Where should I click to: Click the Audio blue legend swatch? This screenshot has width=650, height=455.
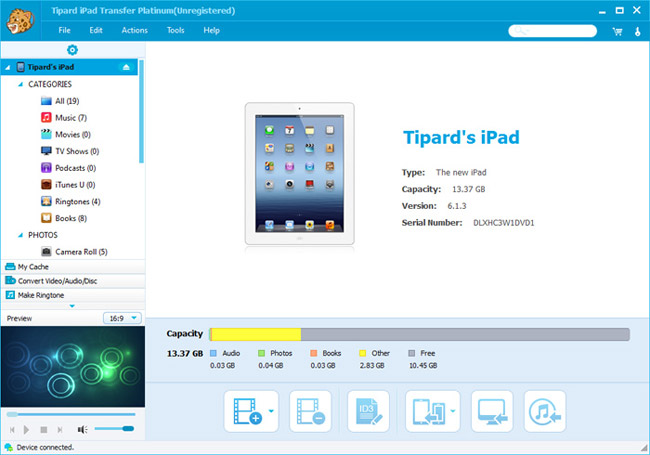213,353
